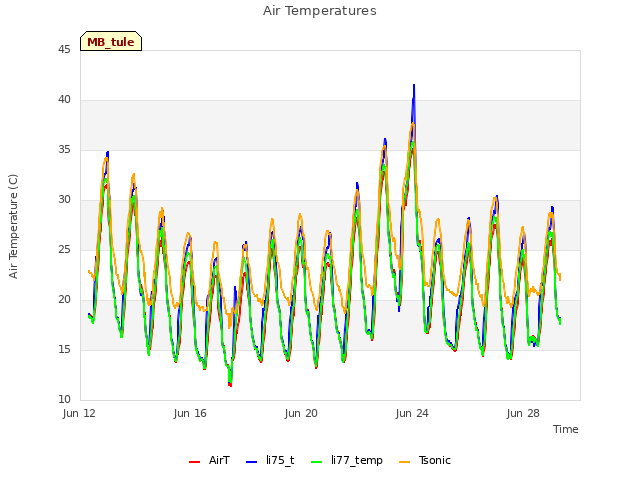The height and width of the screenshot is (480, 640).
Task: Select the Air Temperatures chart title
Action: tap(320, 11)
